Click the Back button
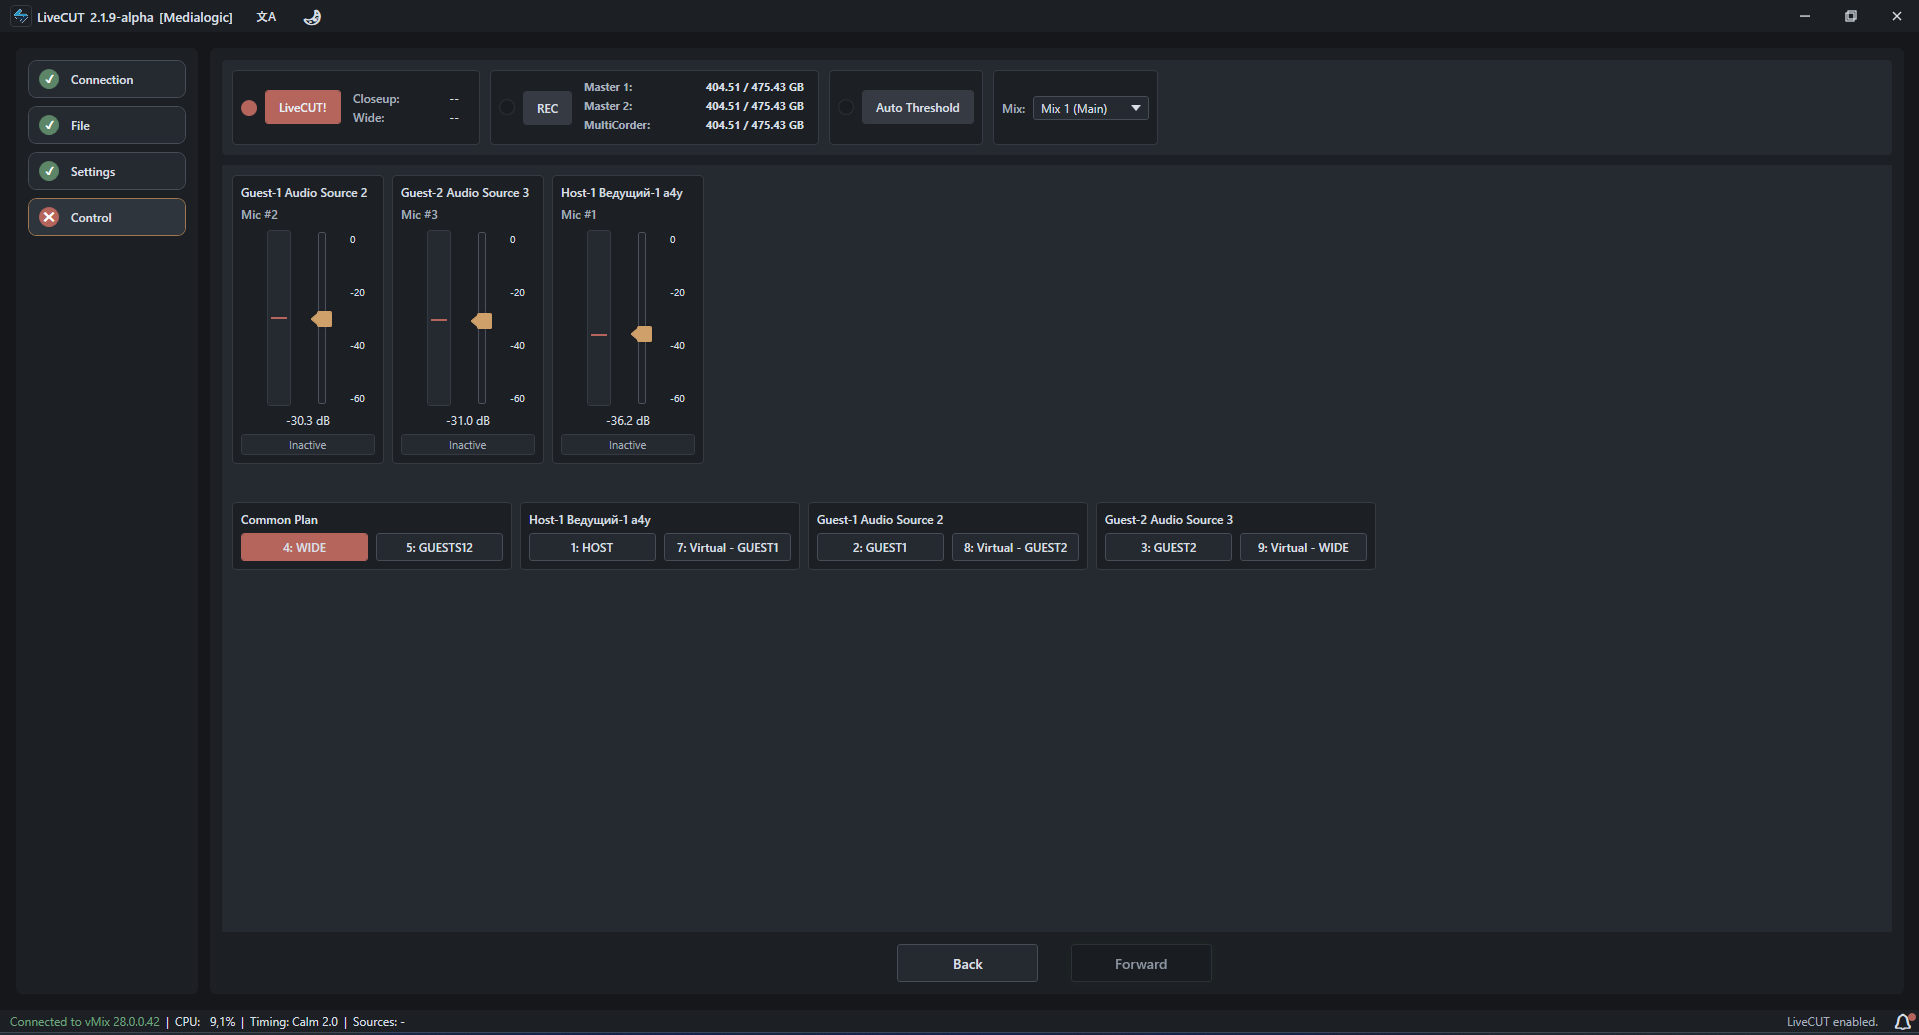1919x1035 pixels. click(x=967, y=963)
